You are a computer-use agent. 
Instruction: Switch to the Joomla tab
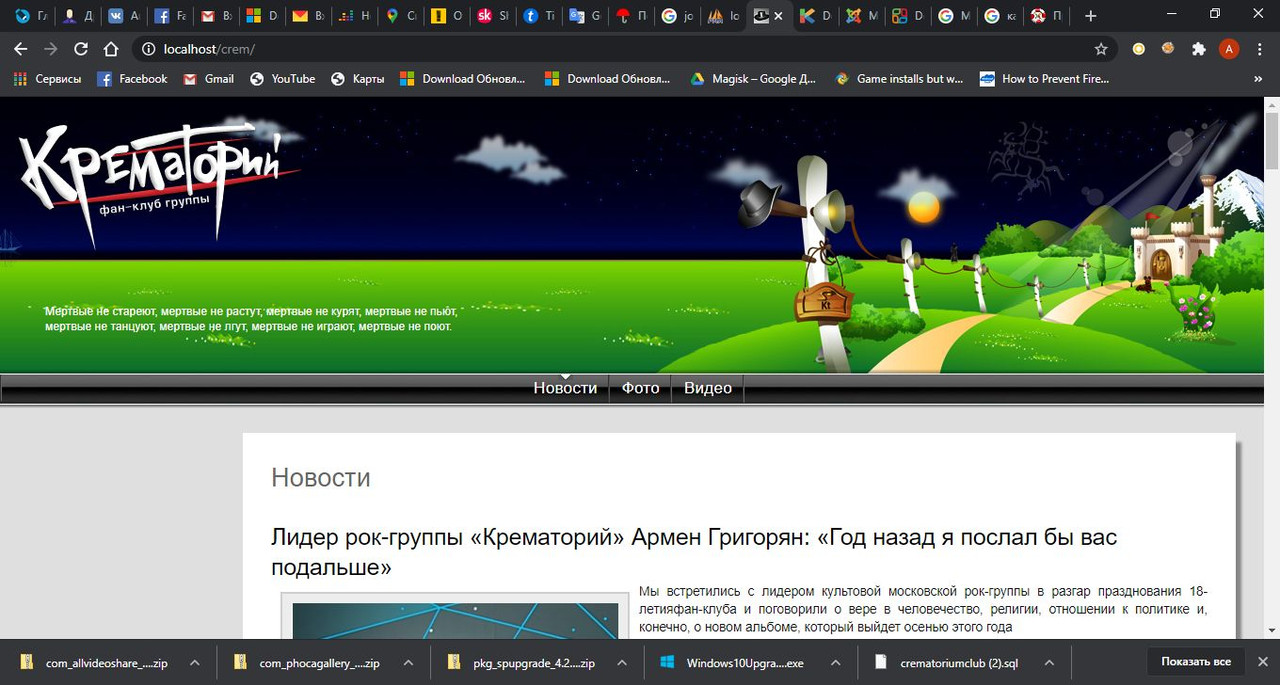[860, 16]
